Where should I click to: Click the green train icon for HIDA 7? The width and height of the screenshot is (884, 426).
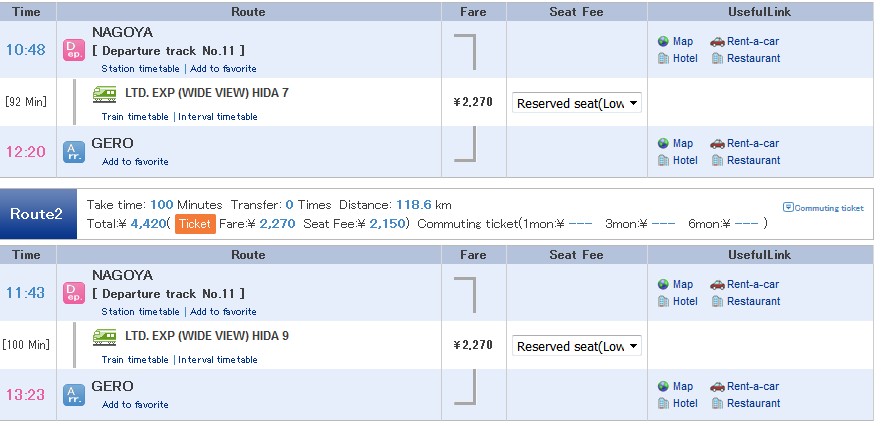(104, 94)
